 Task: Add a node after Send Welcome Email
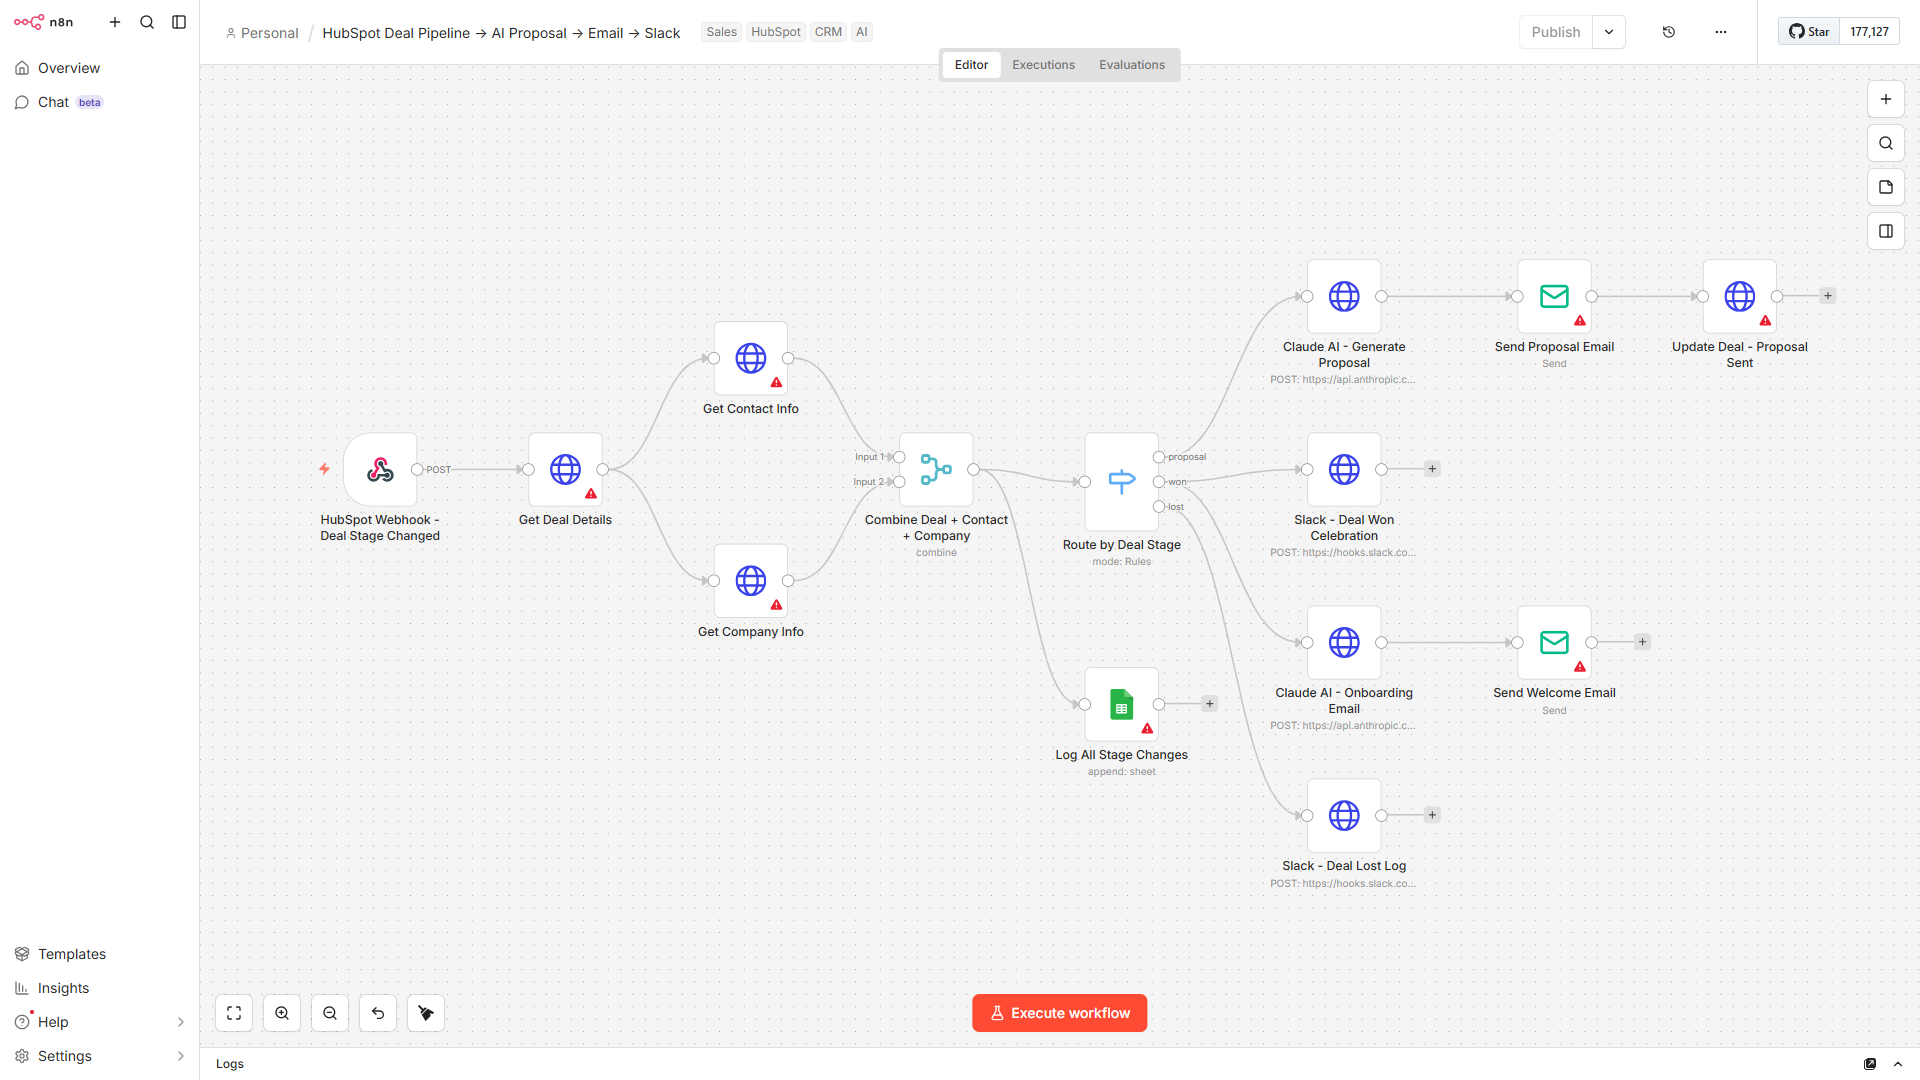tap(1641, 641)
